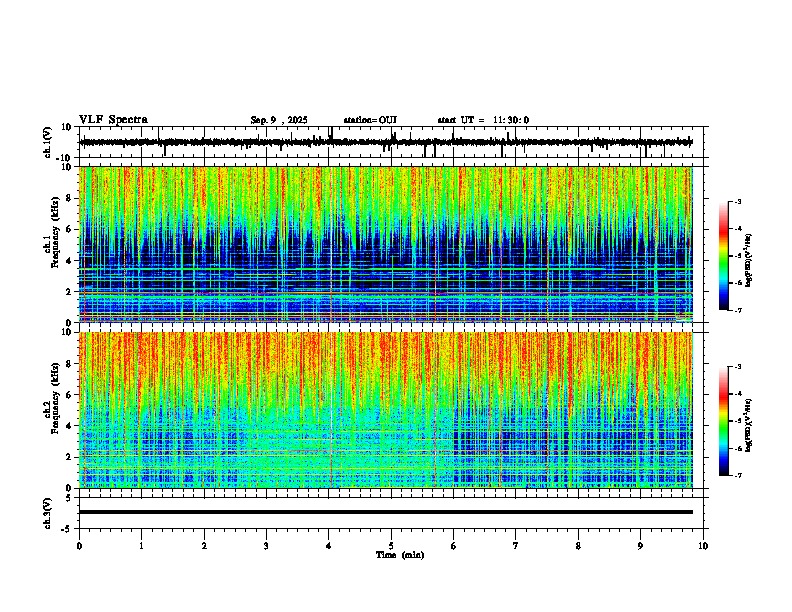
Task: Click the "VLF Spectra" plot title
Action: coord(113,120)
